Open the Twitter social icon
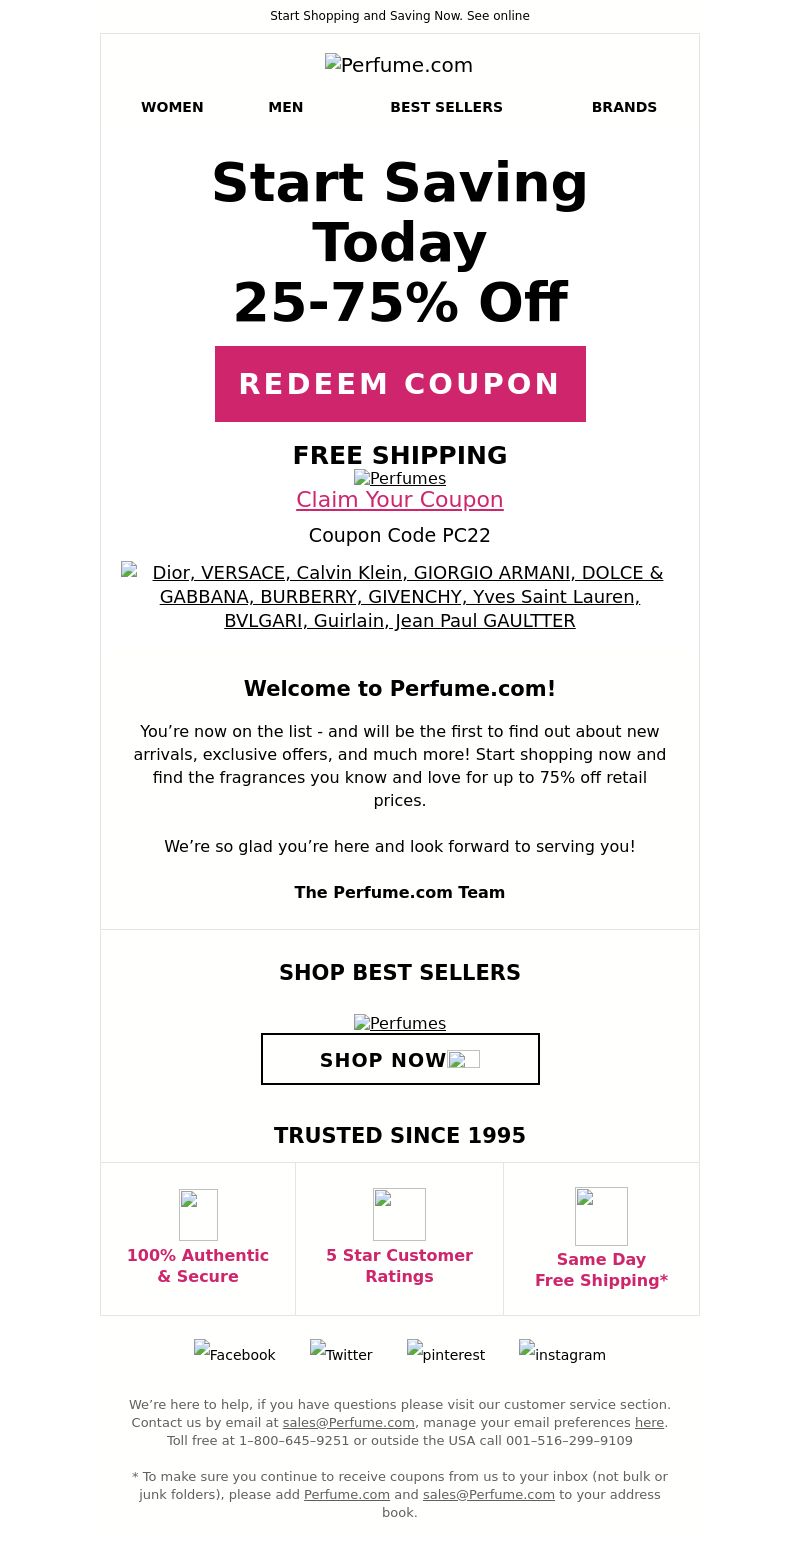The height and width of the screenshot is (1551, 800). pos(341,1353)
